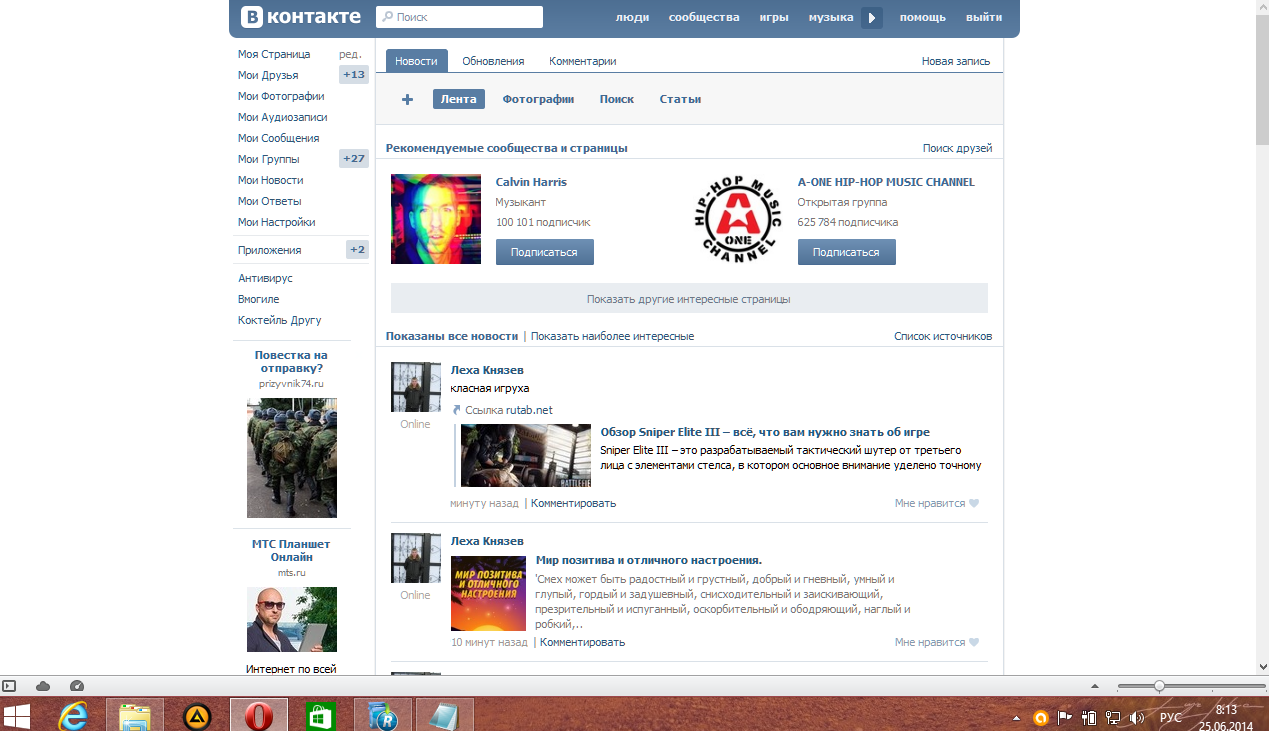Click the music player play icon in the header
The image size is (1269, 731).
point(872,17)
